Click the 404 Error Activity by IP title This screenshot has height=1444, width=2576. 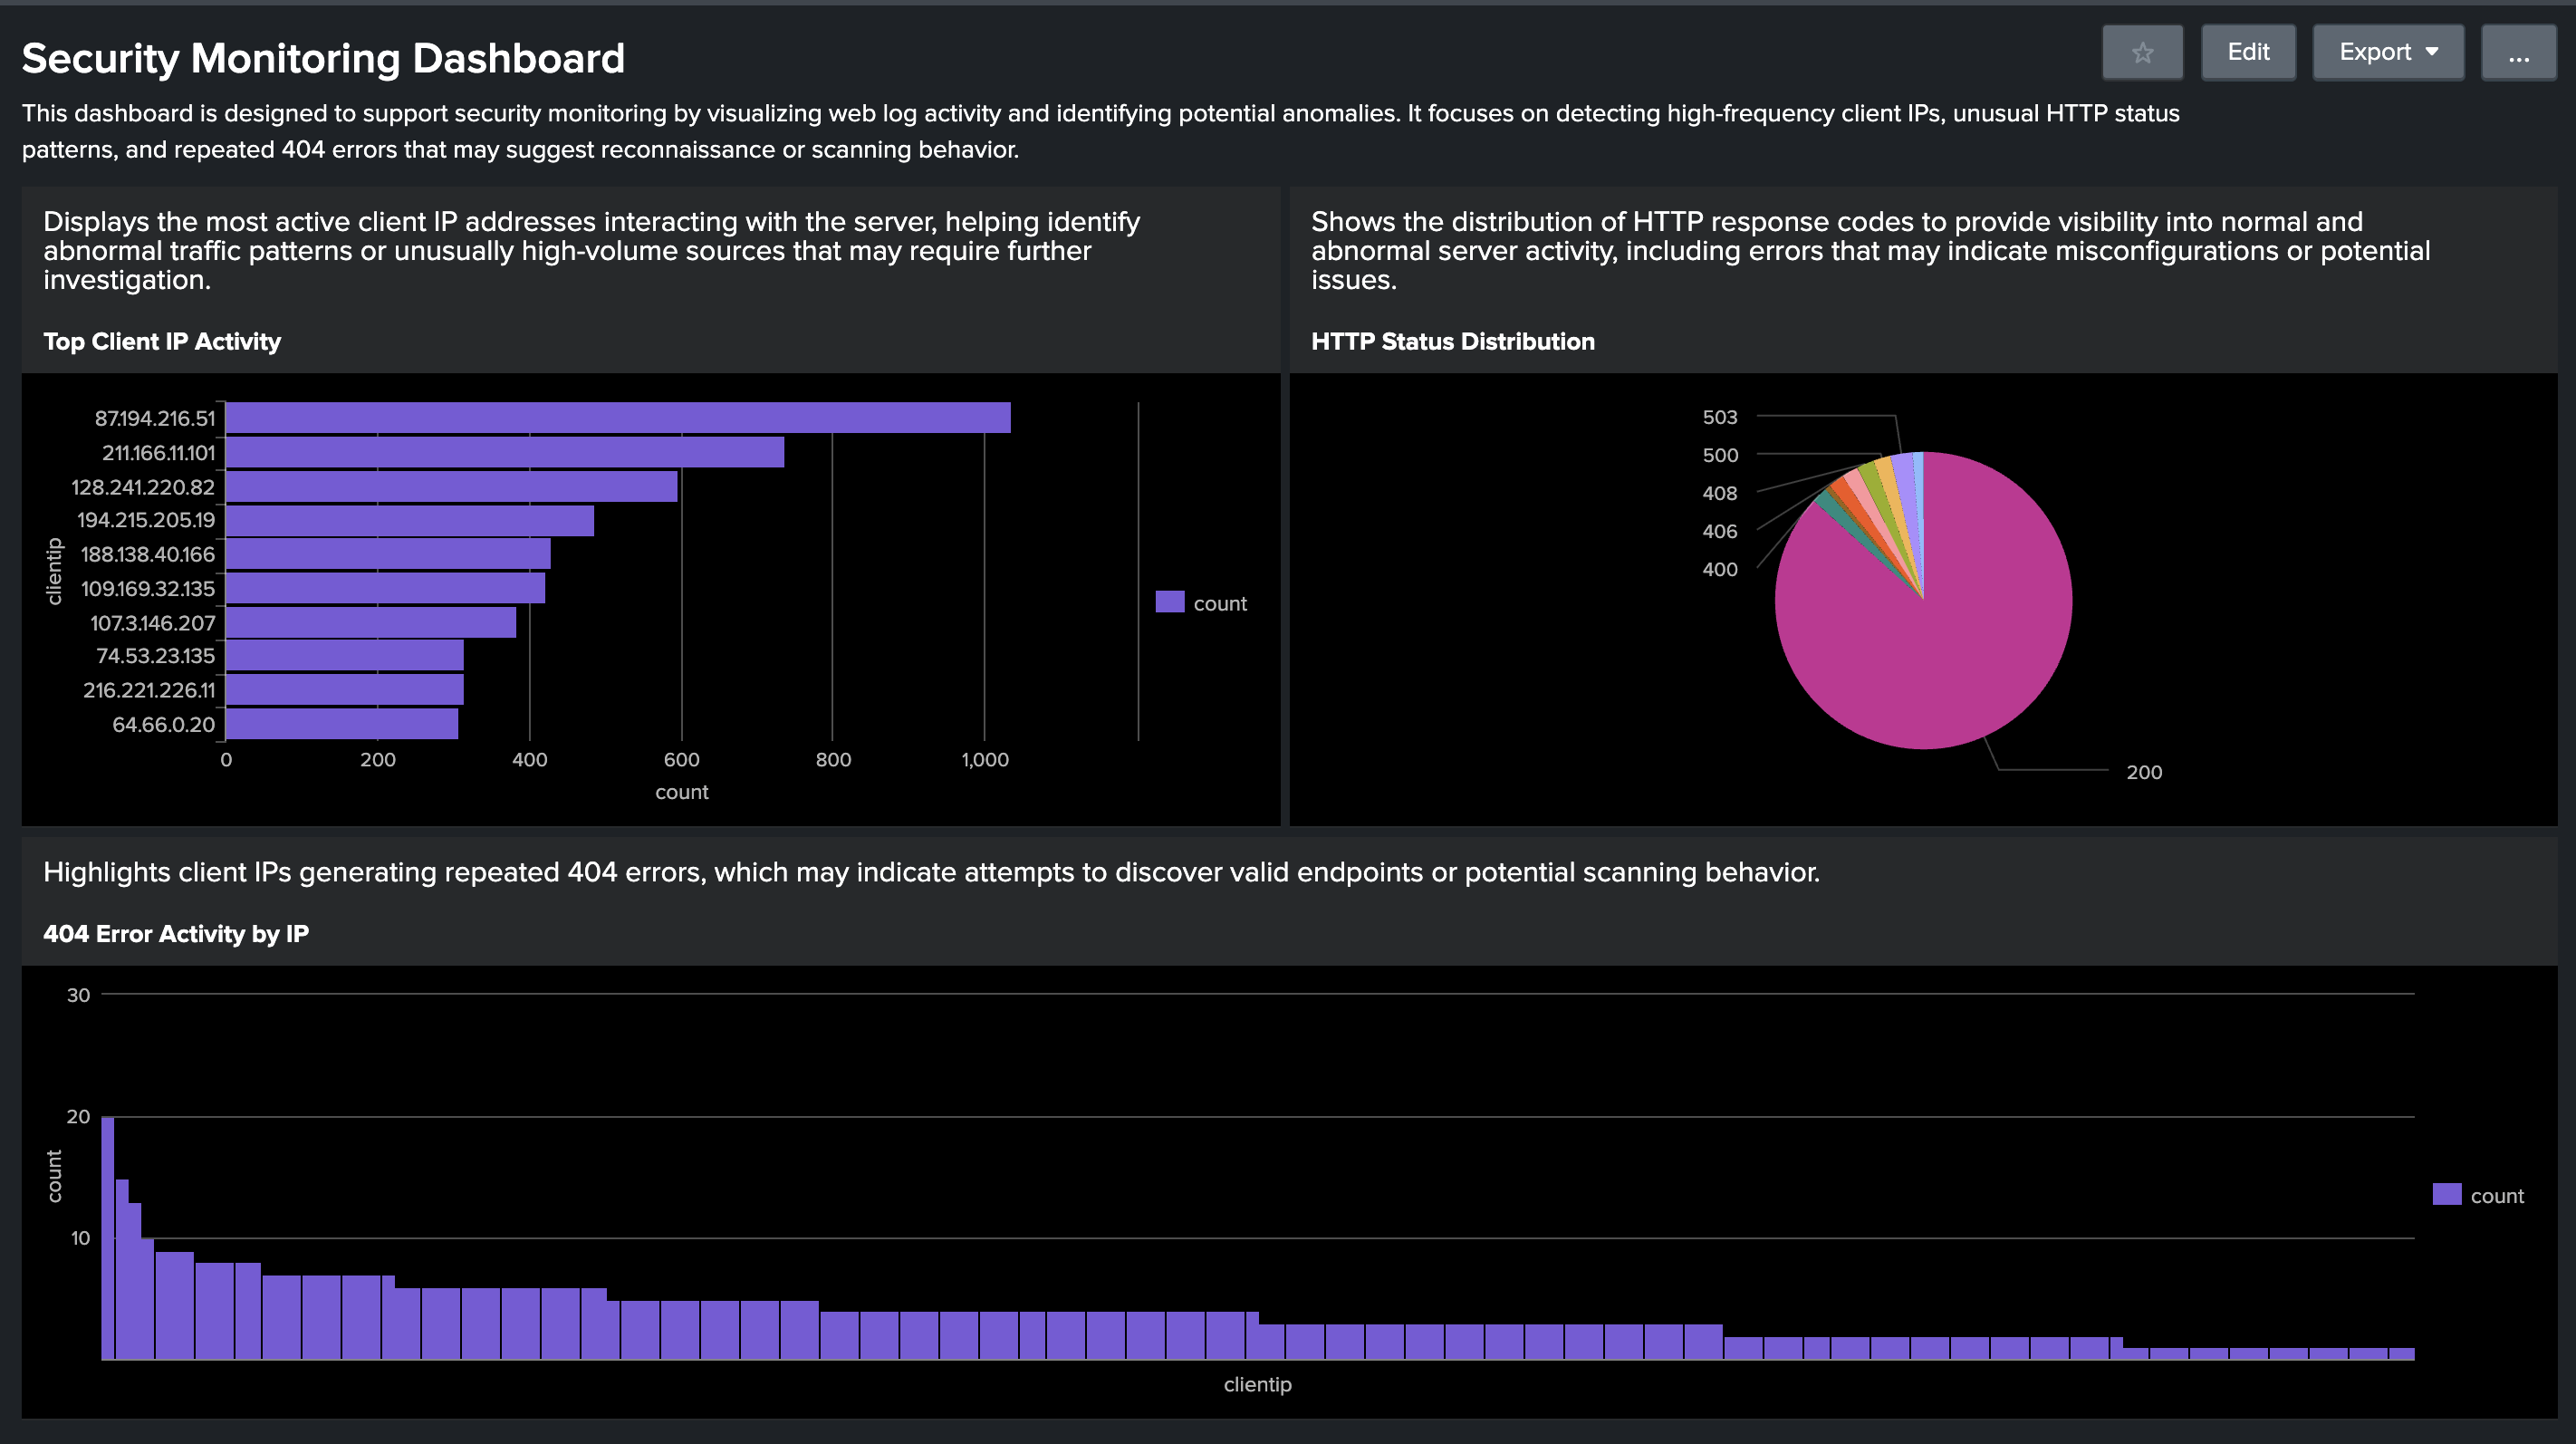pyautogui.click(x=176, y=934)
